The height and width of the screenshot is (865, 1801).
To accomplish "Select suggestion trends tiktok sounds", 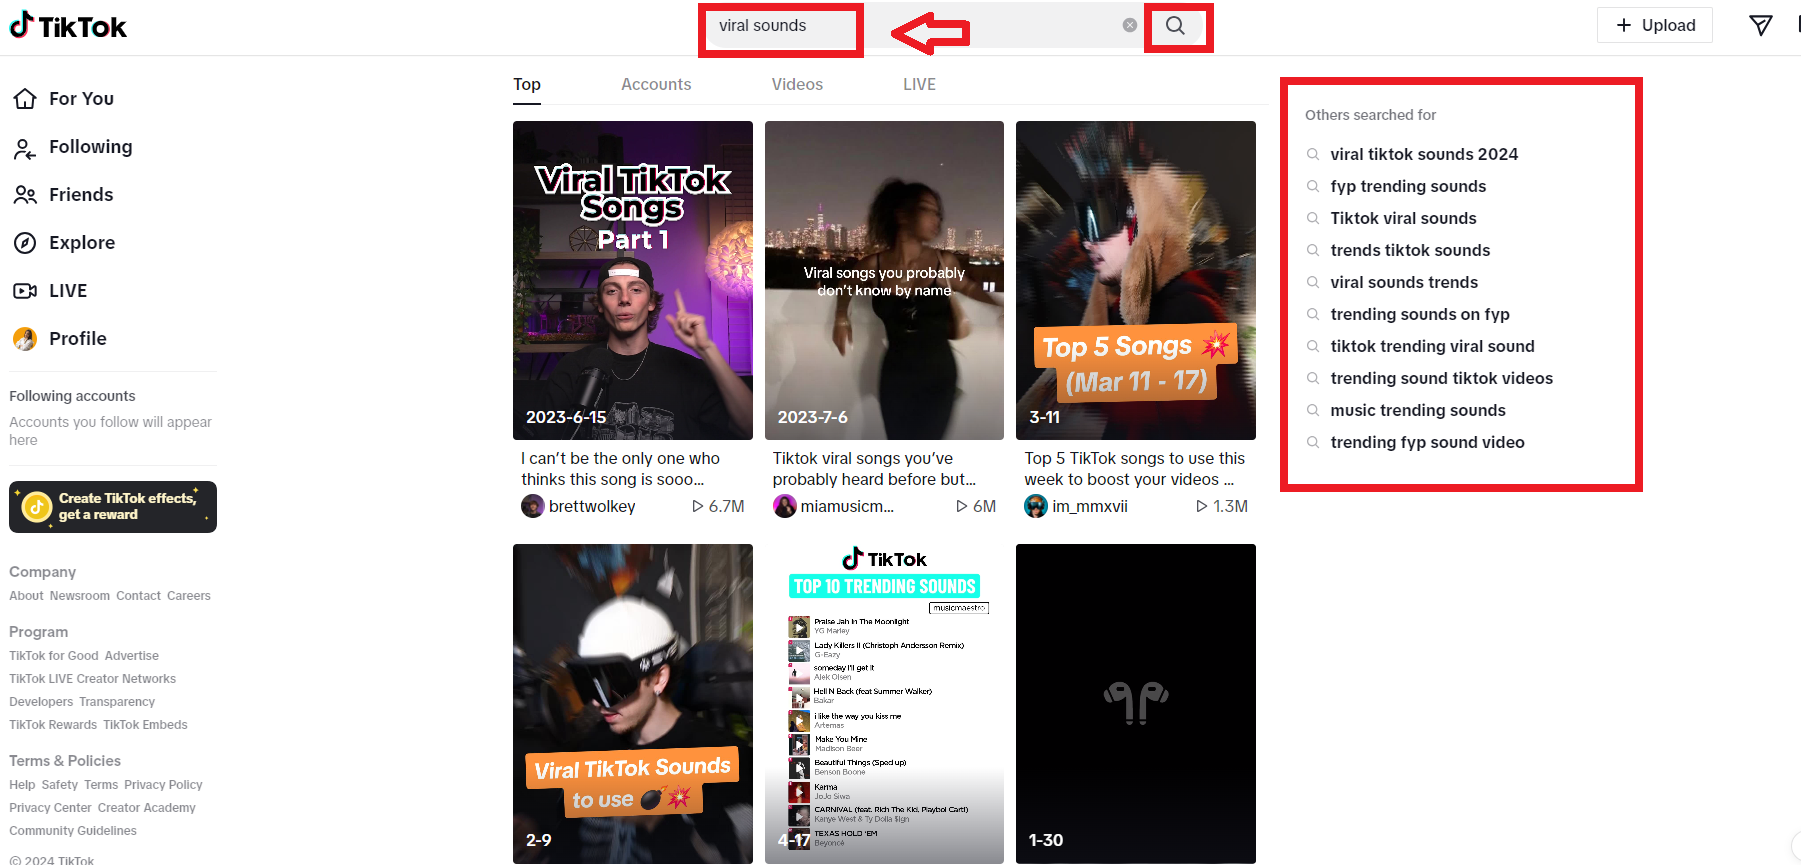I will click(x=1410, y=250).
